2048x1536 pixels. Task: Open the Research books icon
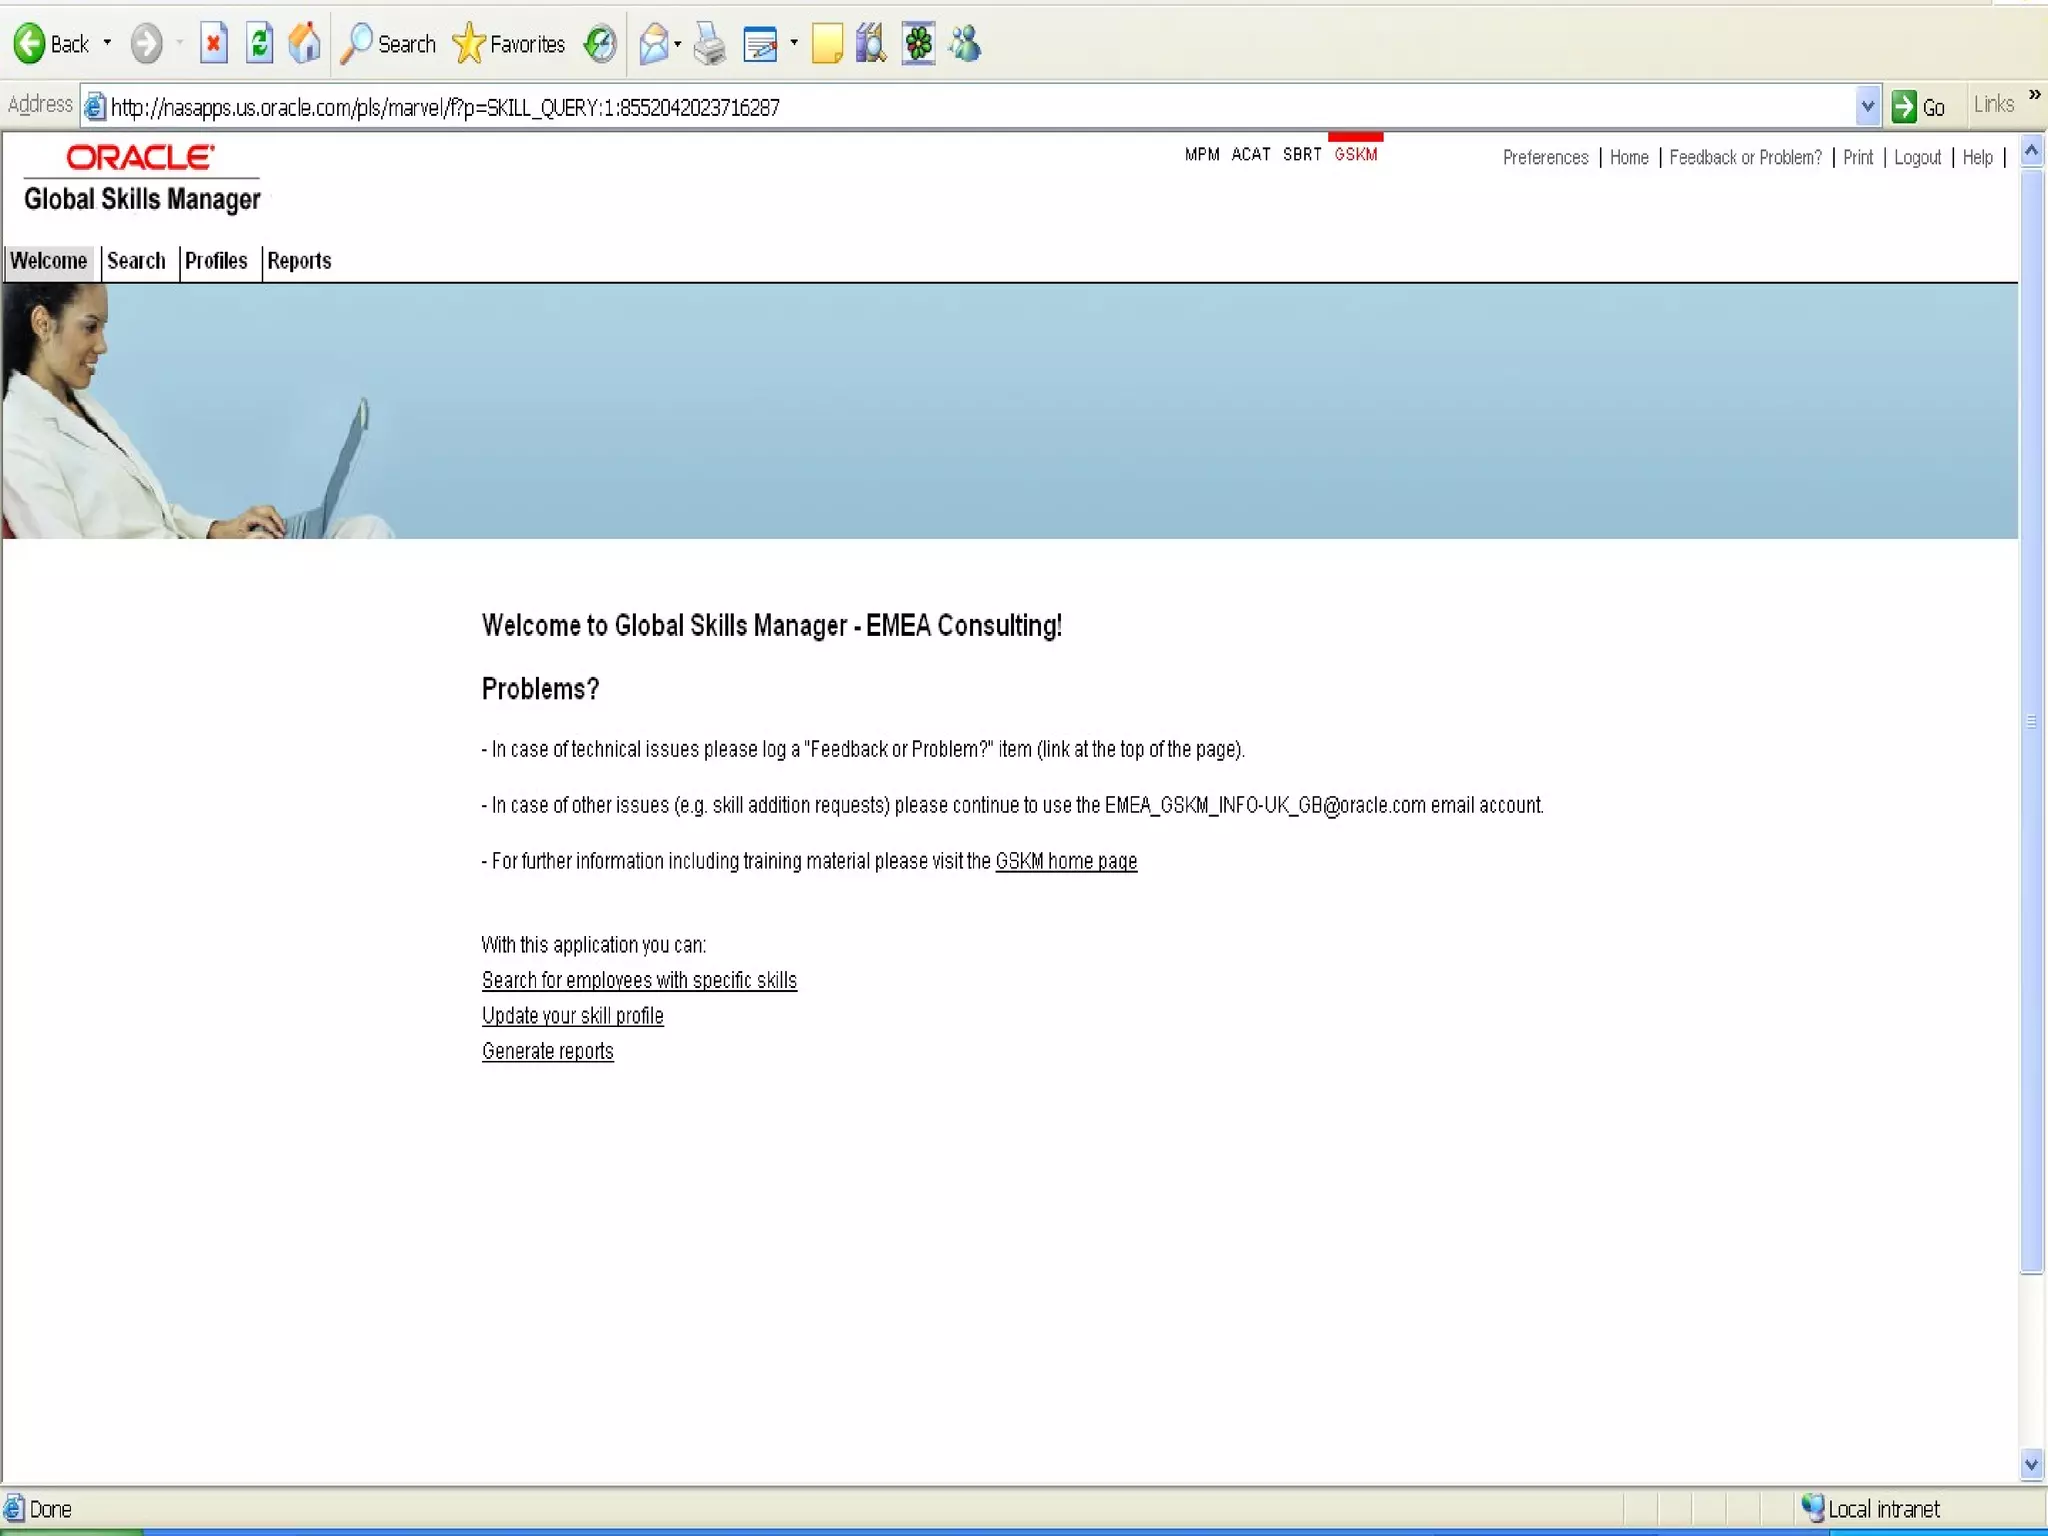(x=871, y=44)
